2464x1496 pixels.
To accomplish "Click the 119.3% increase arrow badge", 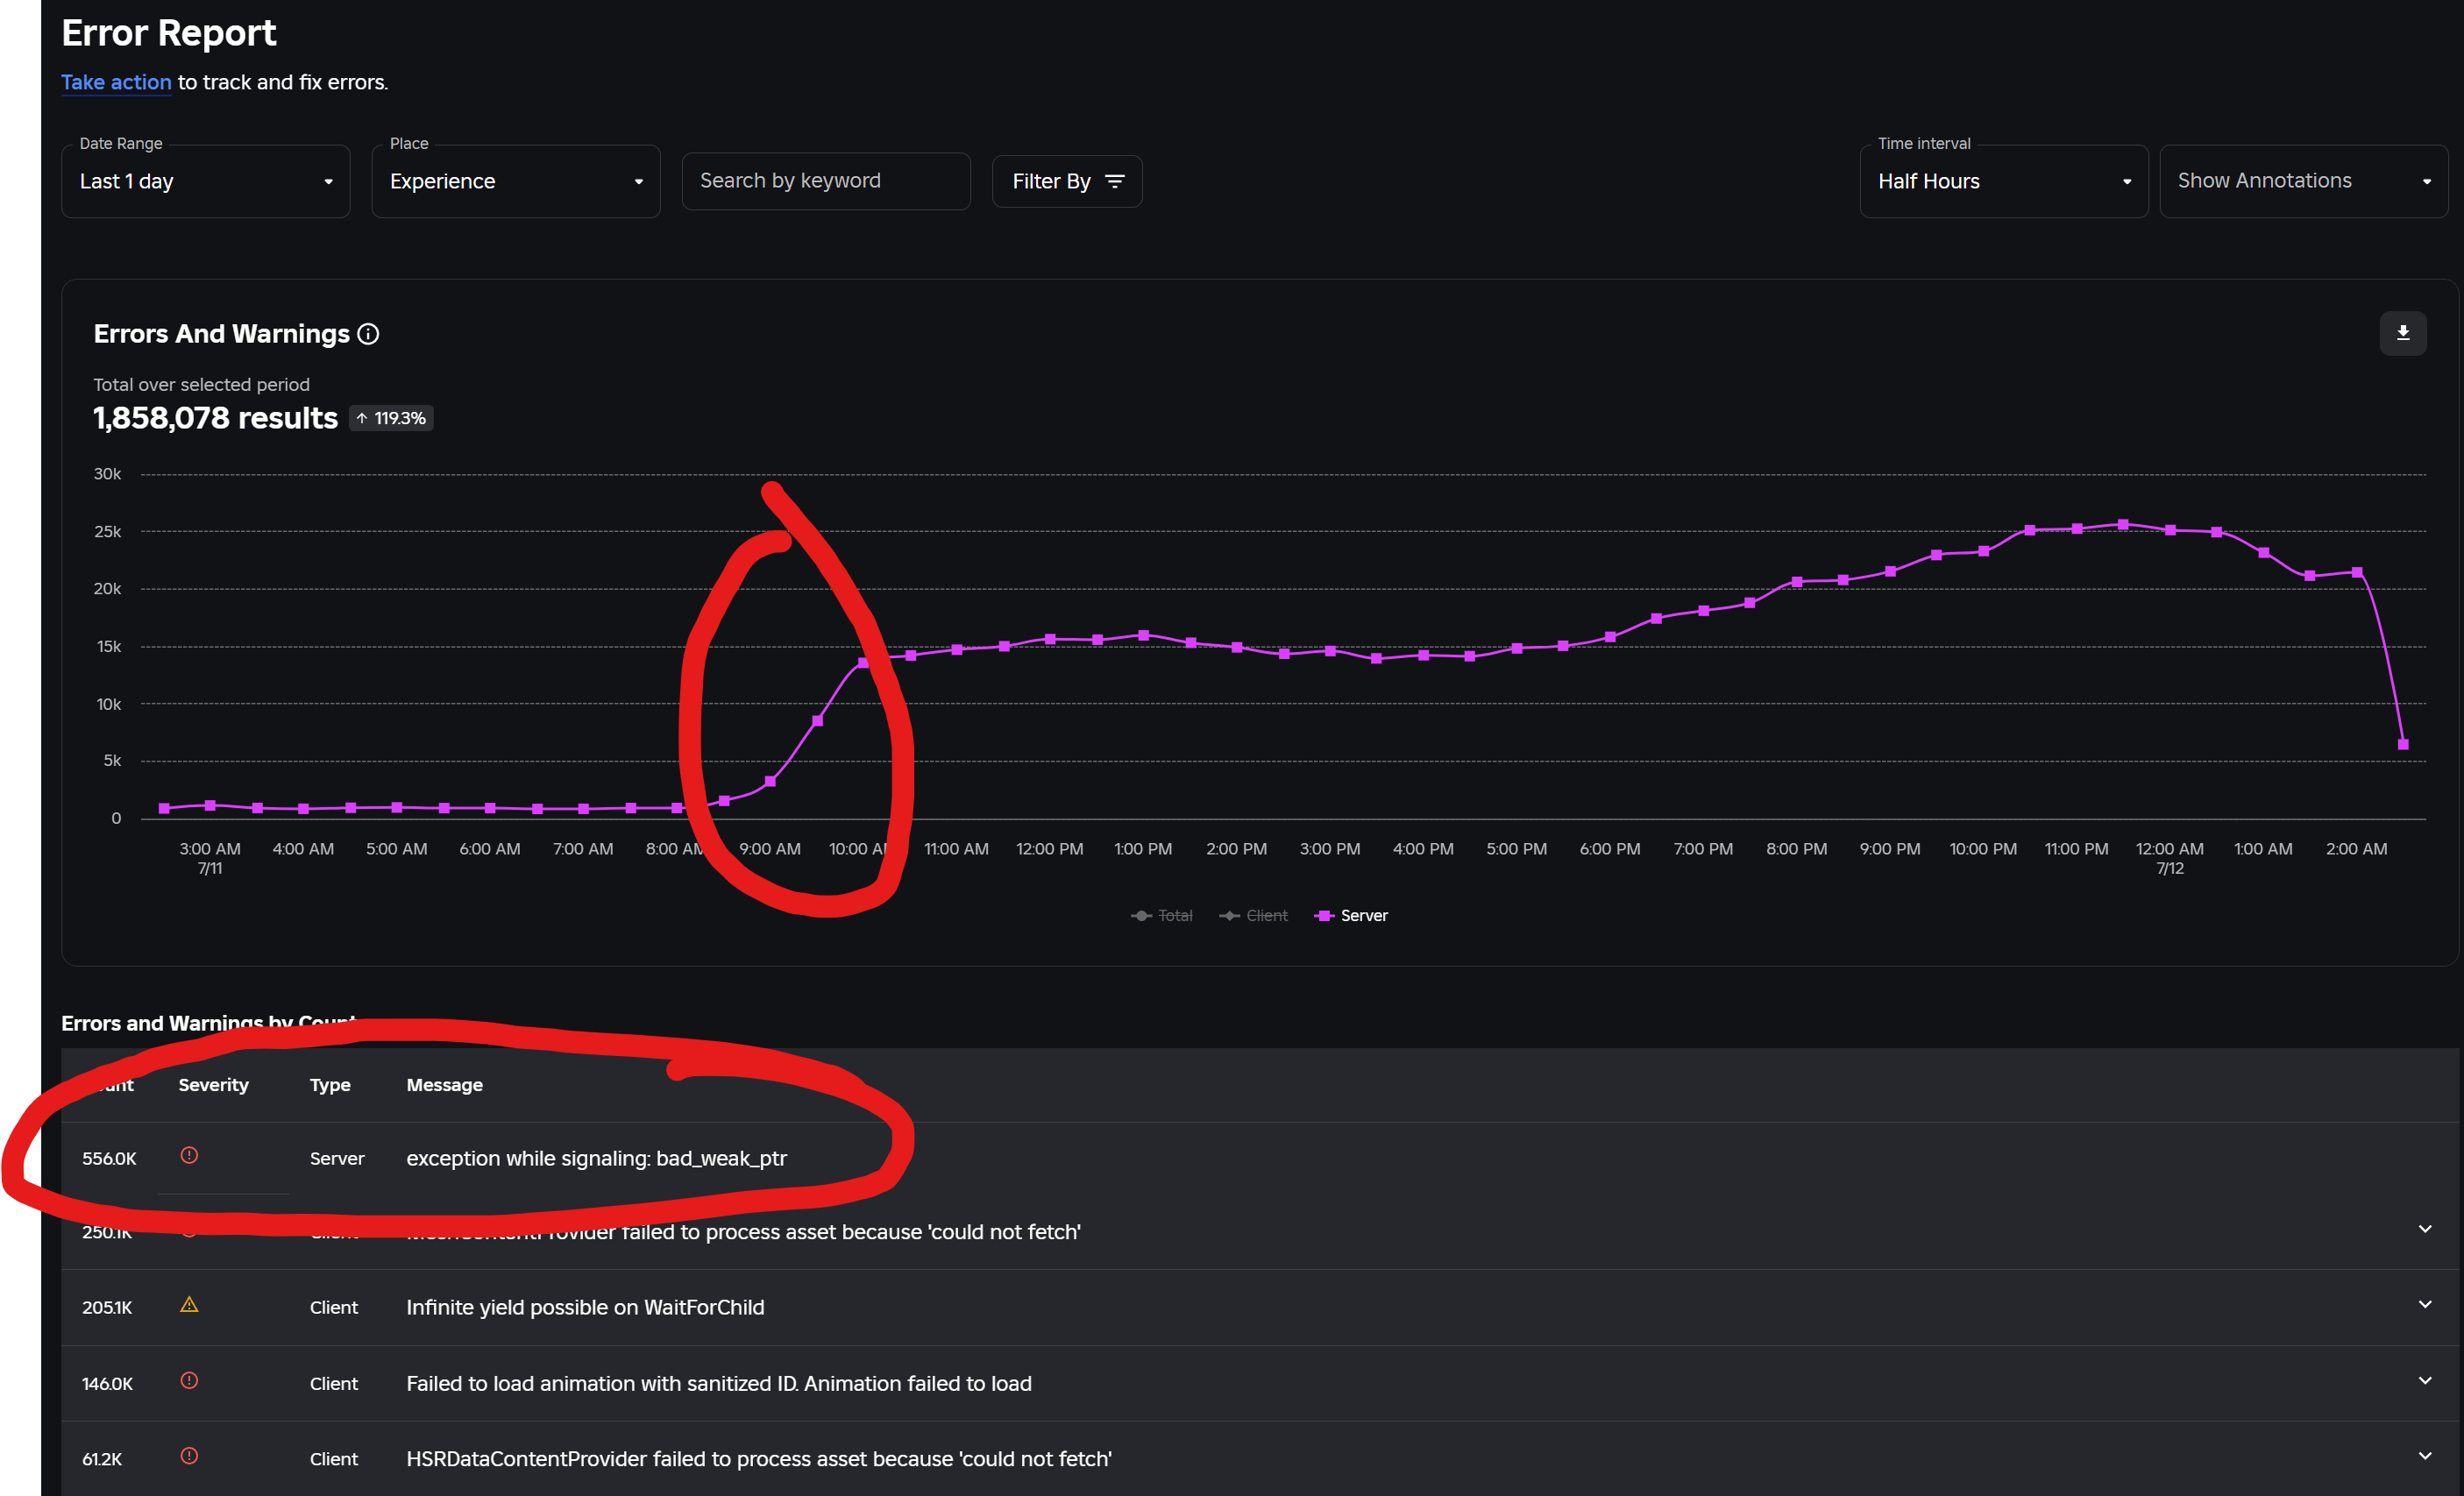I will (x=391, y=418).
